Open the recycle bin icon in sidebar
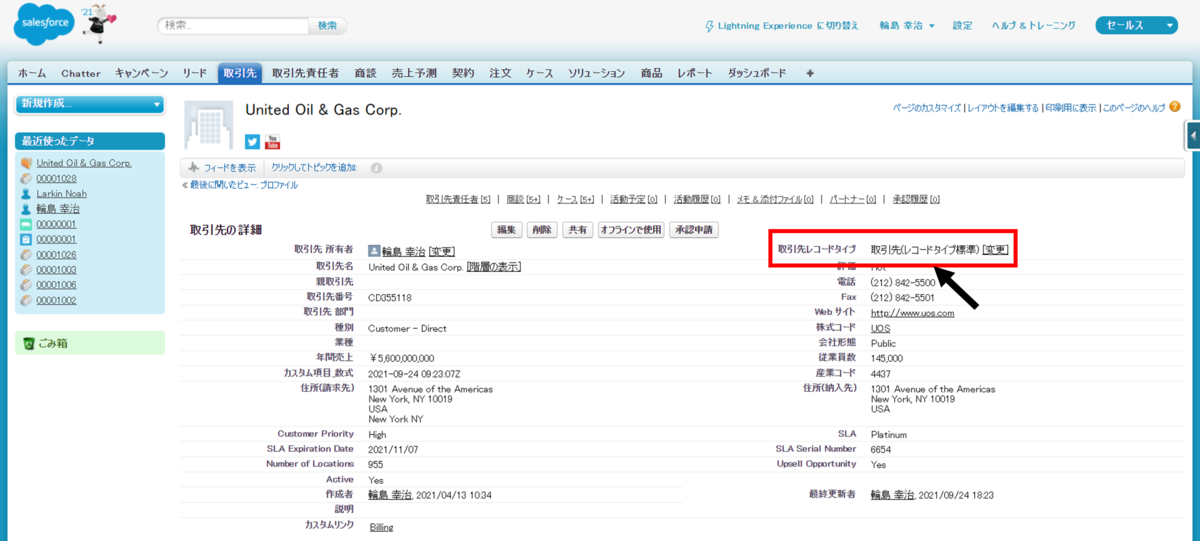The image size is (1200, 541). (x=29, y=343)
